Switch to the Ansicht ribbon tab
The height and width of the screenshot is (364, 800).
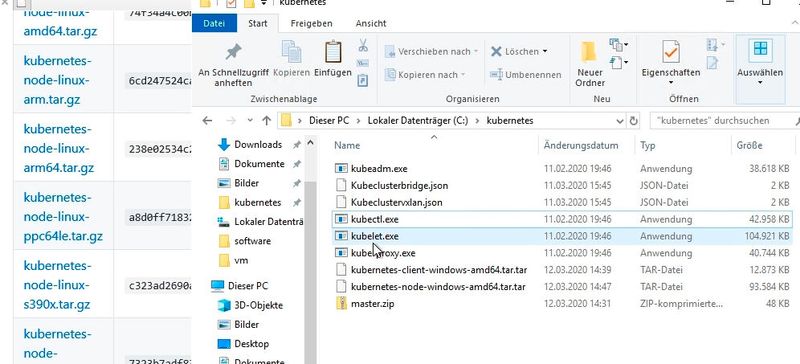tap(371, 23)
